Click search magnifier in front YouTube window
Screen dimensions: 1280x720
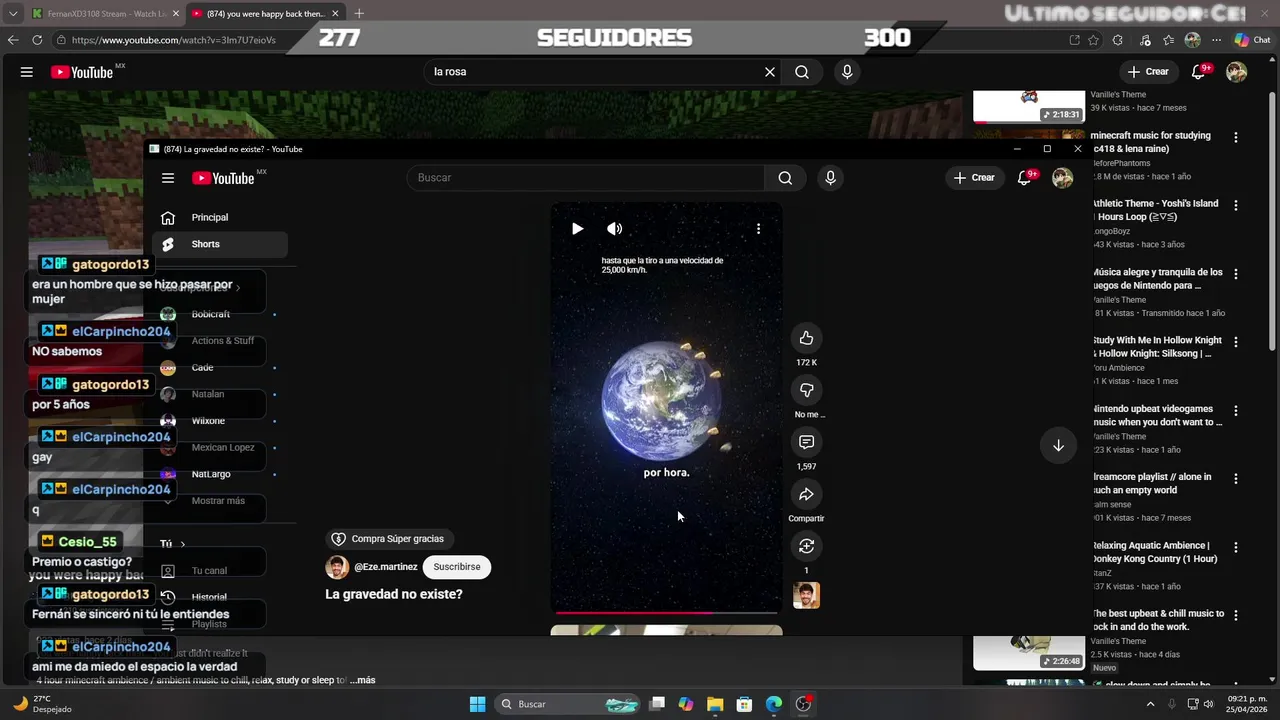[x=785, y=178]
